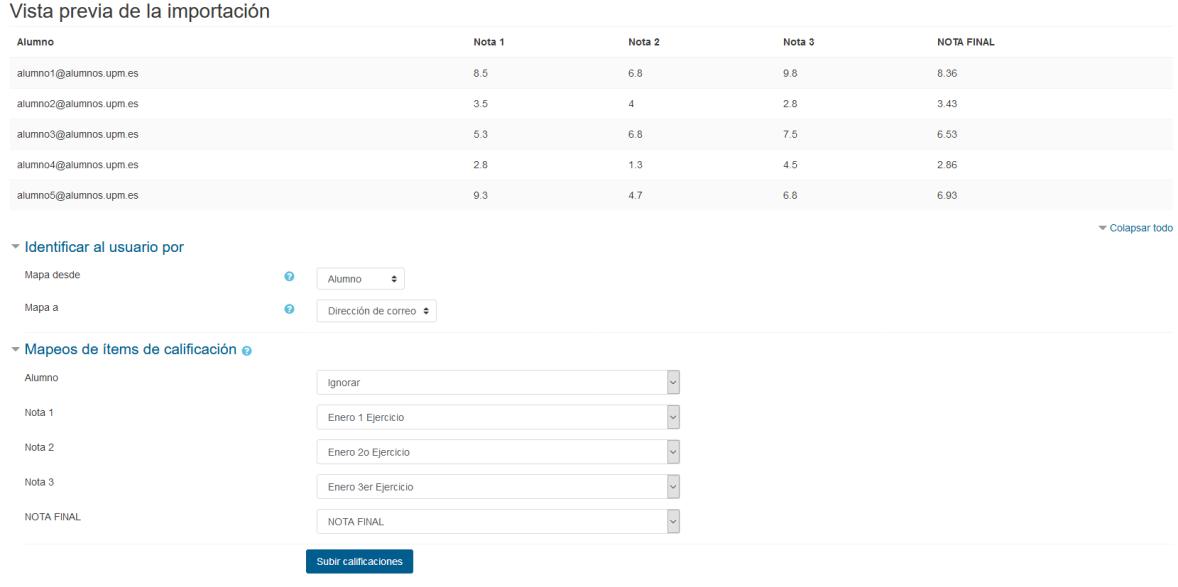This screenshot has width=1178, height=587.
Task: Open the Nota 1 mapping dropdown
Action: [498, 417]
